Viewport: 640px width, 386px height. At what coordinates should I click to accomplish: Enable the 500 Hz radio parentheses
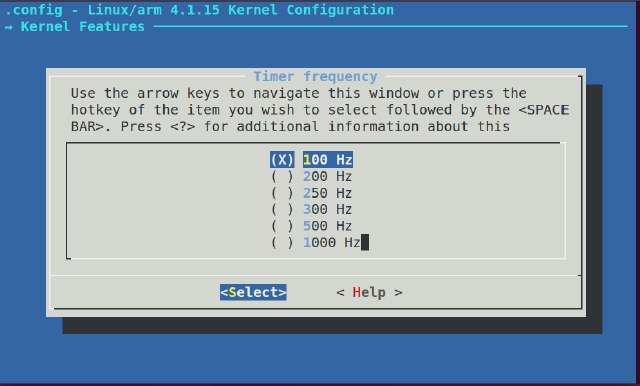pyautogui.click(x=282, y=226)
